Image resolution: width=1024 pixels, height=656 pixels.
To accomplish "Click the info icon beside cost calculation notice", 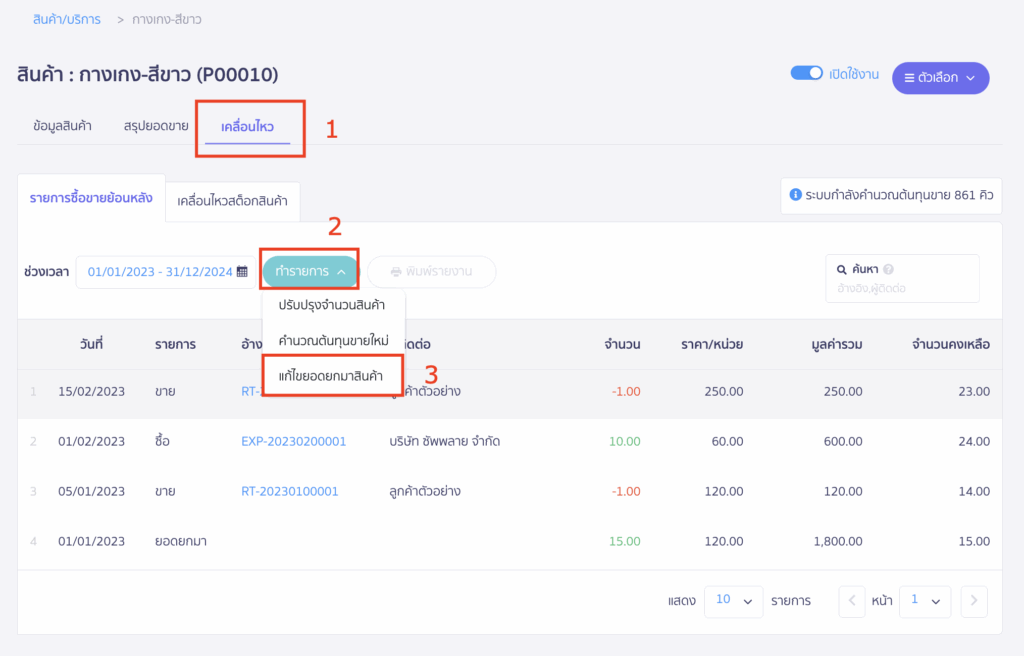I will click(796, 196).
